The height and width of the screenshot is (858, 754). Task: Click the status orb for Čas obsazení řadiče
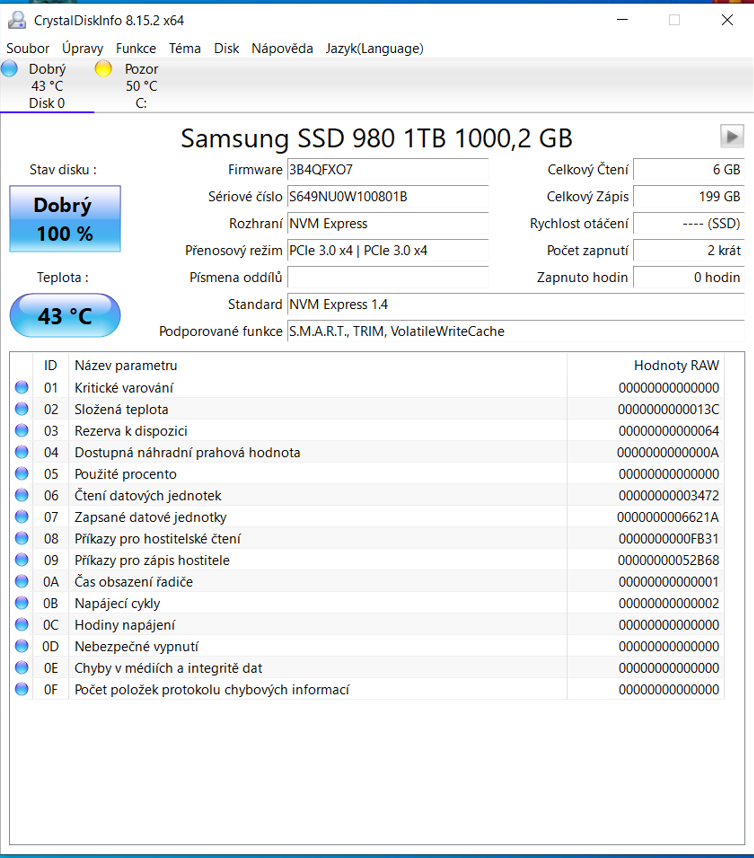pyautogui.click(x=22, y=582)
